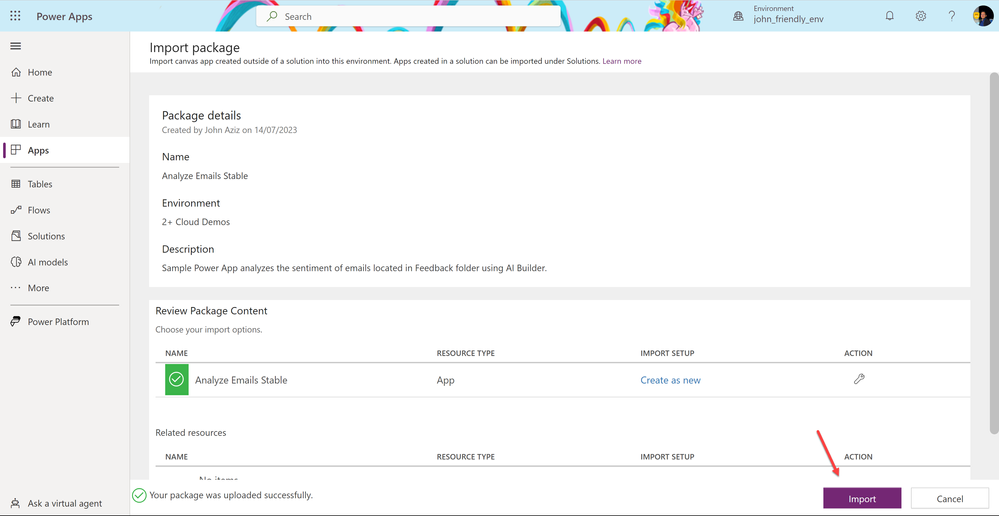Click the upload success checkmark icon
This screenshot has height=516, width=999.
point(139,496)
